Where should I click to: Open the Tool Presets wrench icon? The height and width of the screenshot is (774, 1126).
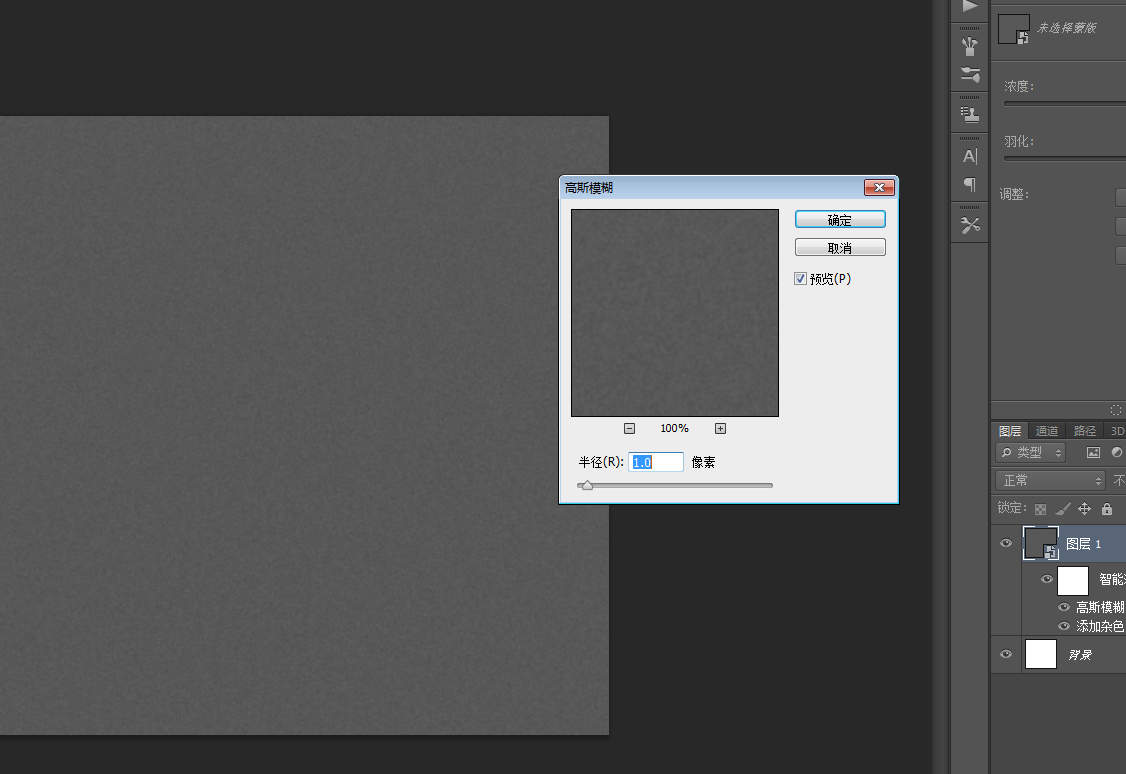[x=969, y=225]
